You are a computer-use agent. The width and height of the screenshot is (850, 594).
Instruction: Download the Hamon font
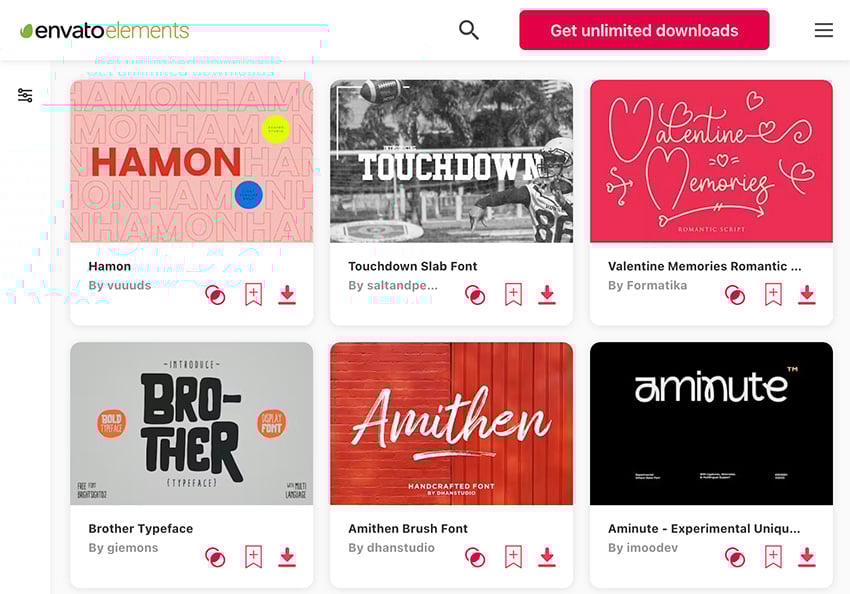tap(287, 294)
